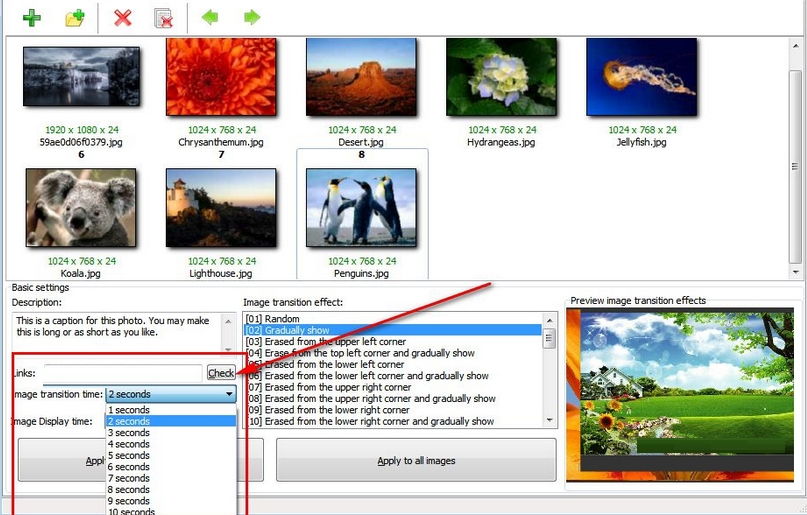Select [07] Erased from the upper right corner
807x515 pixels.
coord(393,387)
